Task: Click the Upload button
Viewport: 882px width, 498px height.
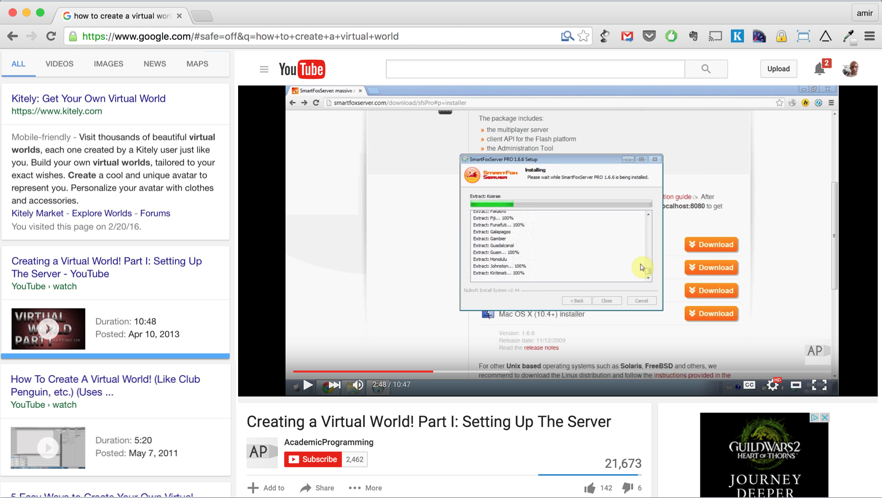Action: 778,69
